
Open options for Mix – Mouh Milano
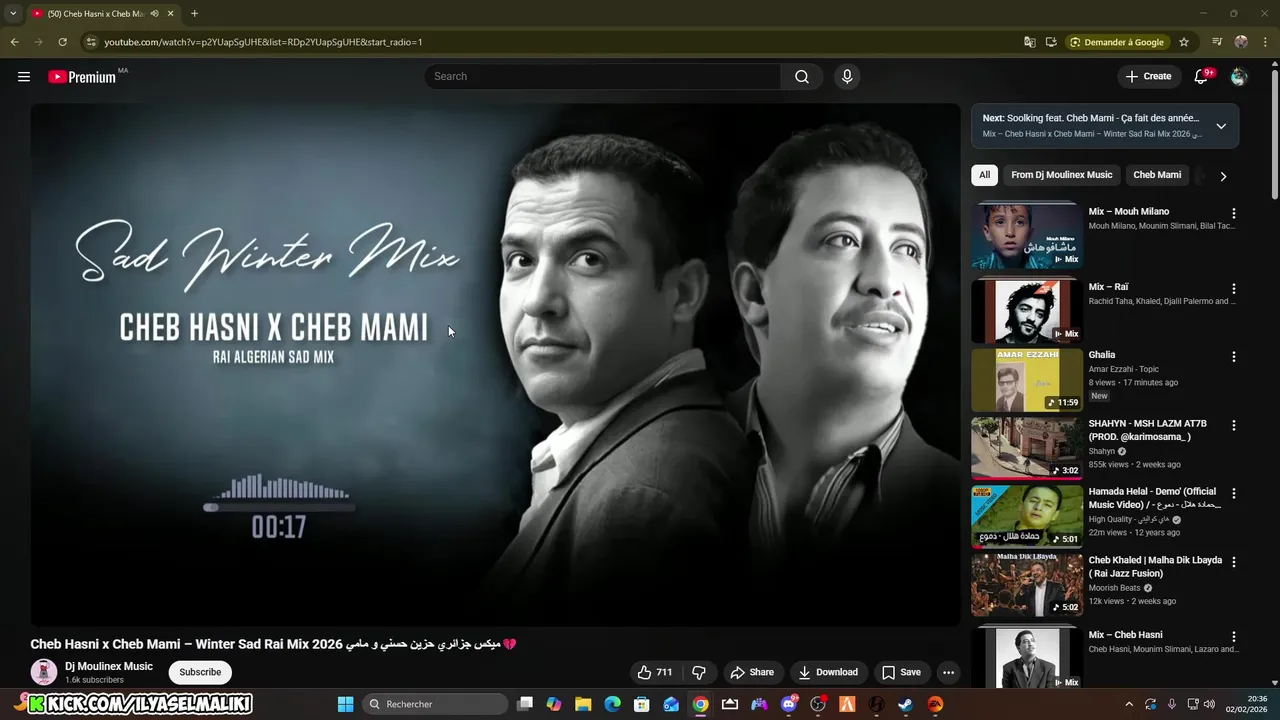click(1233, 213)
